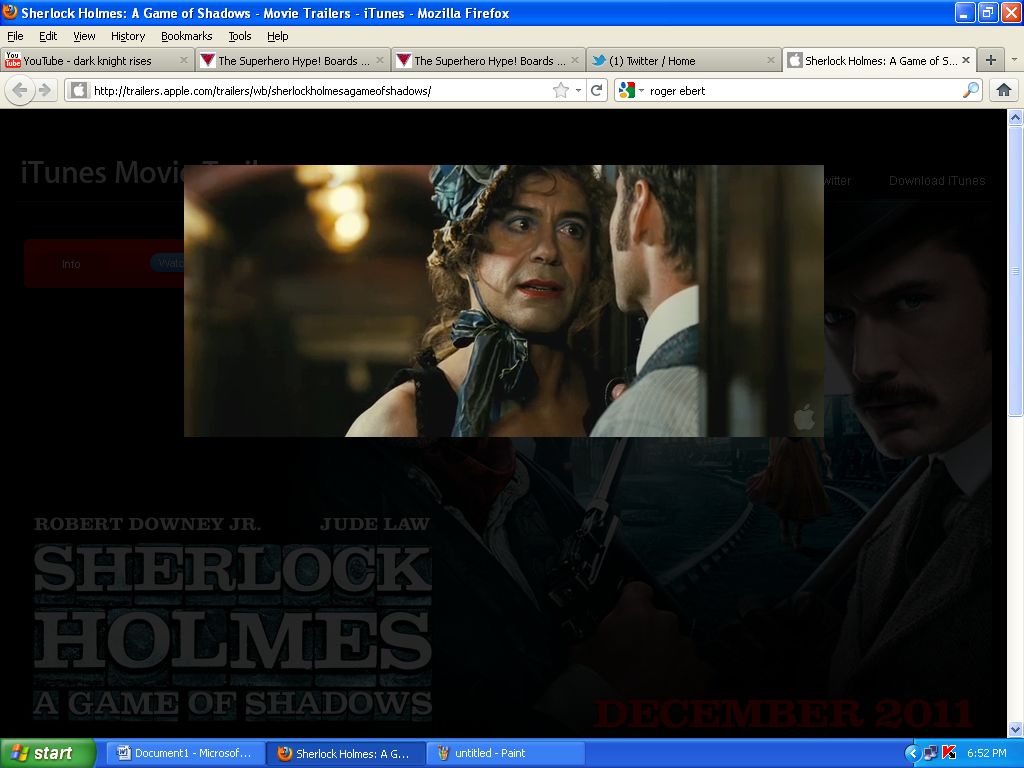This screenshot has height=768, width=1024.
Task: Click the search magnifying glass icon
Action: 971,90
